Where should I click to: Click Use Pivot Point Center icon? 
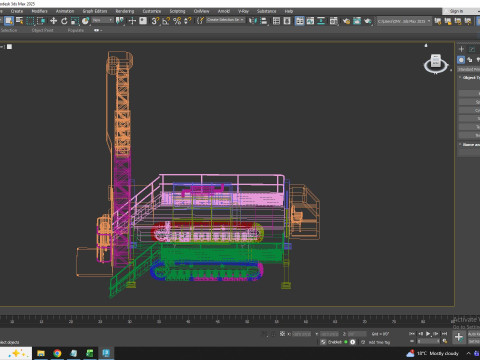tap(119, 21)
